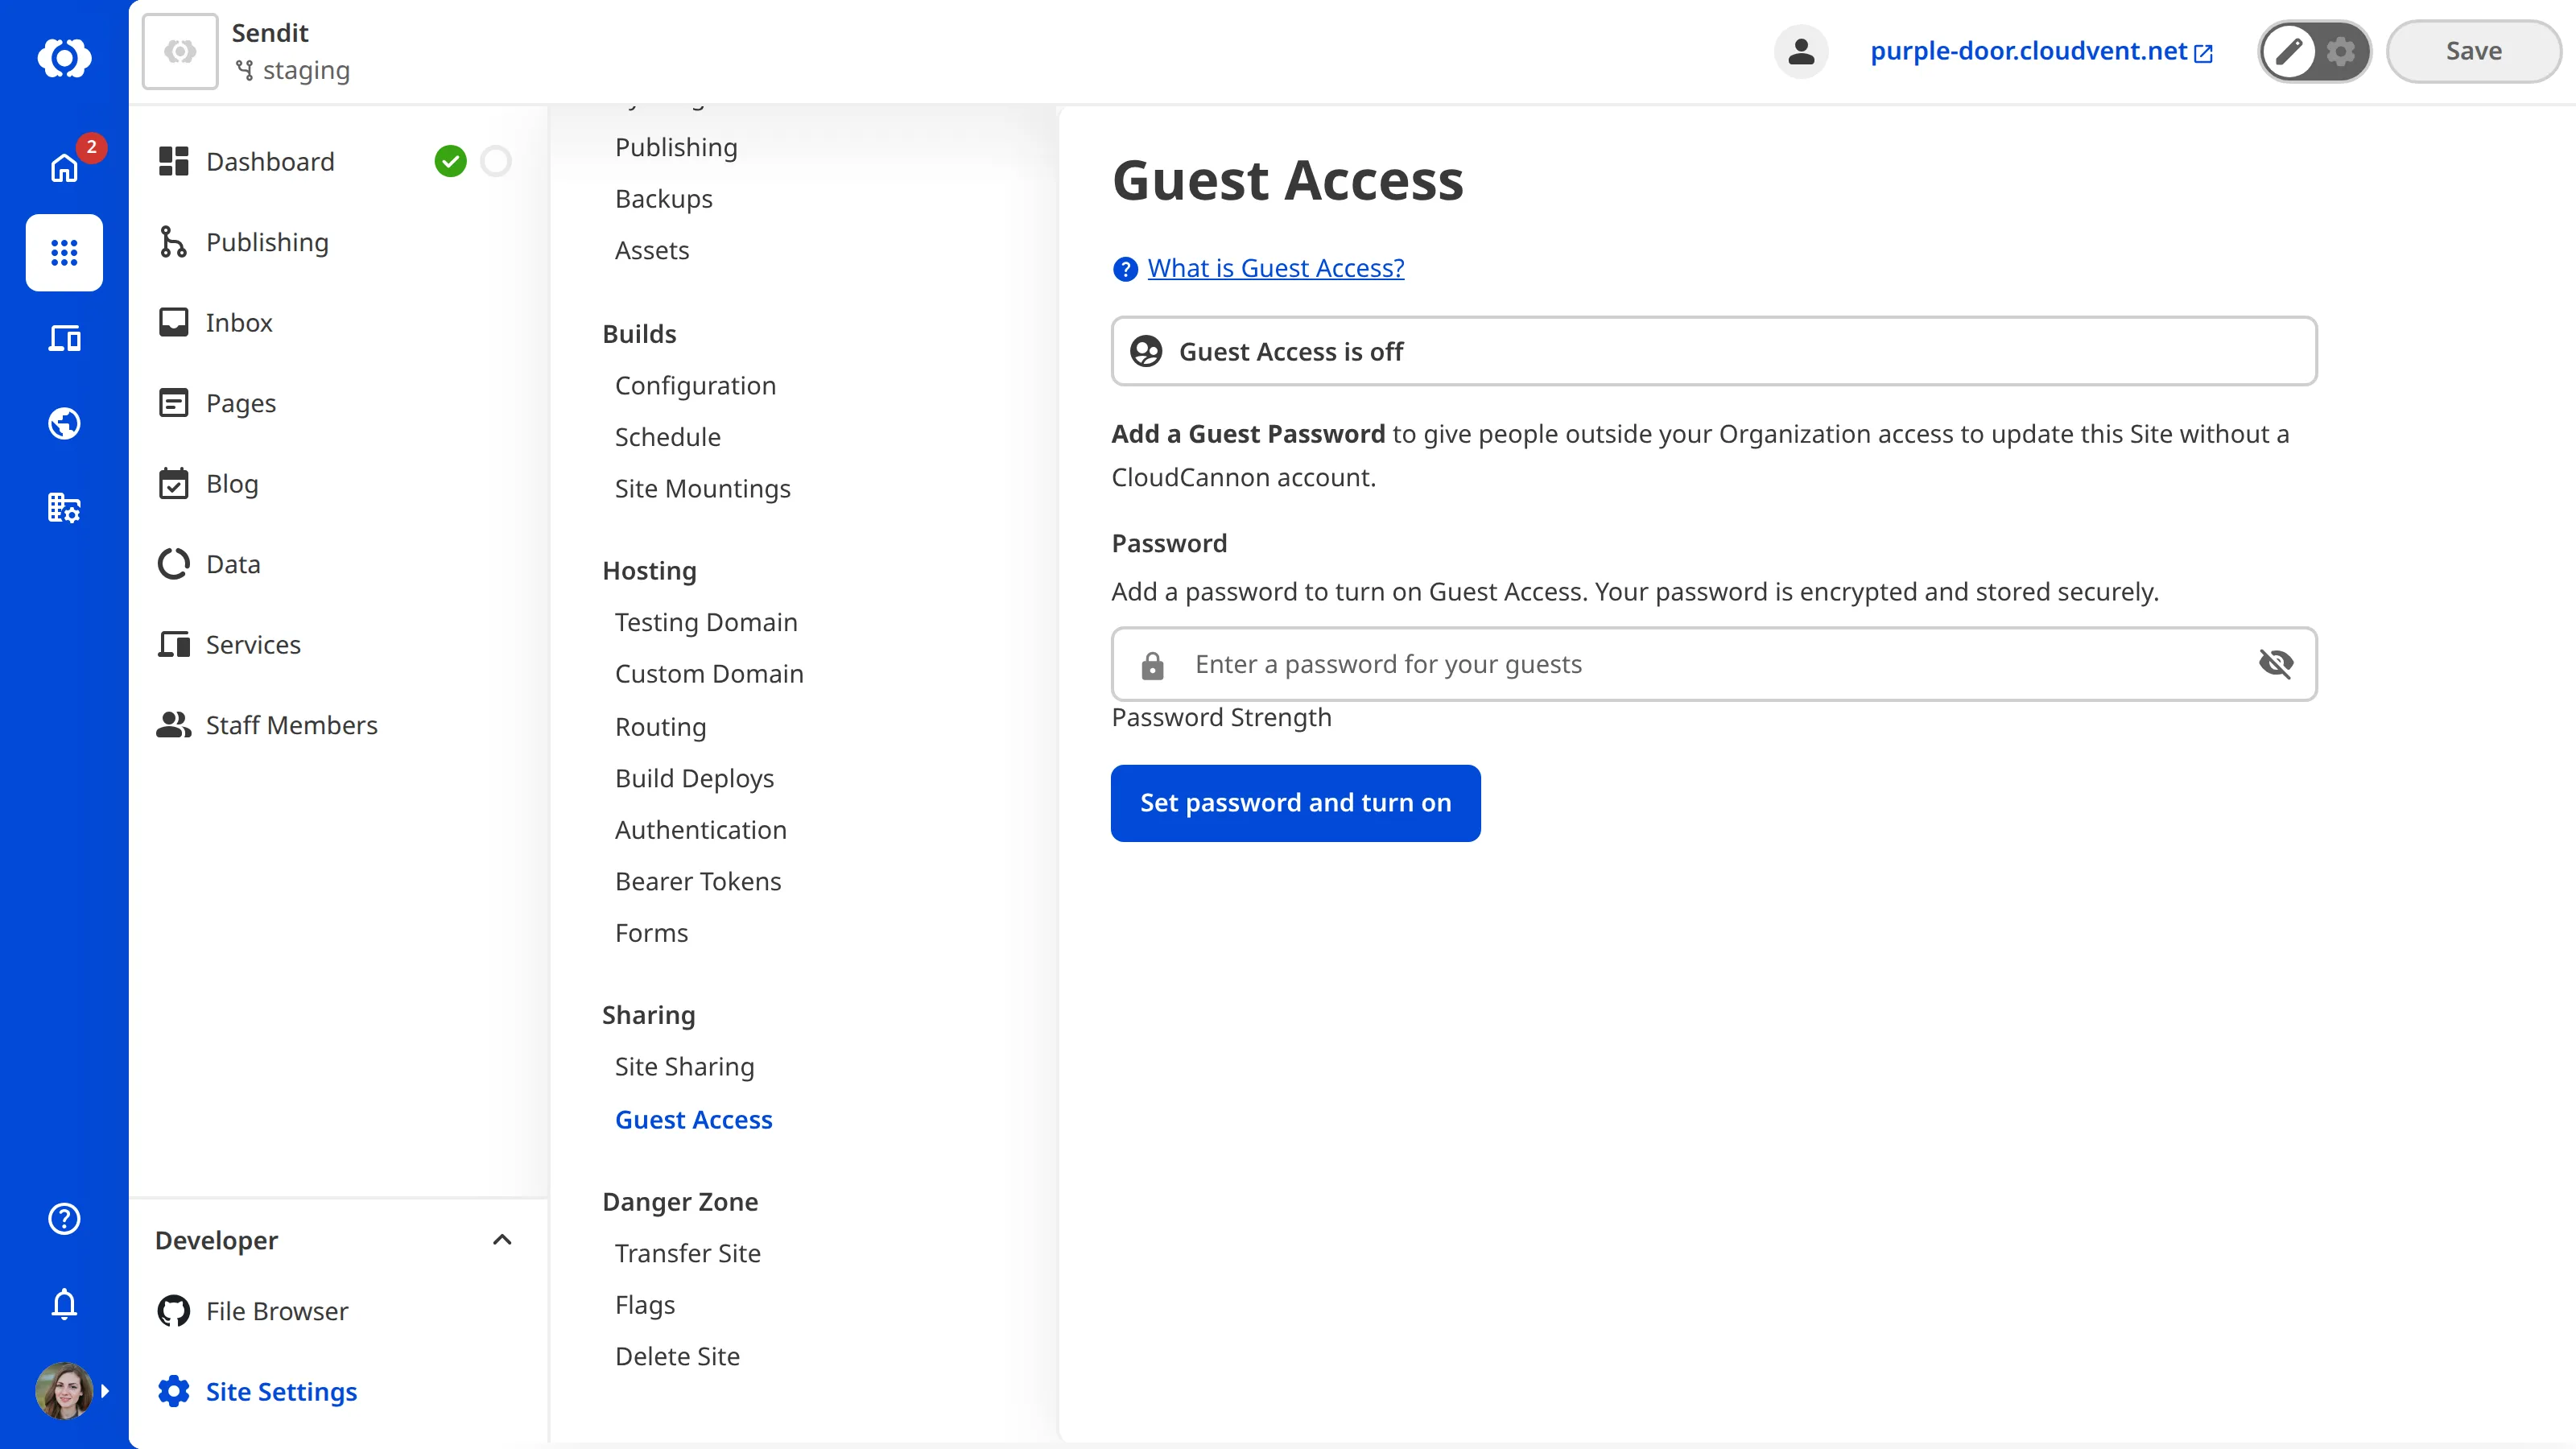2576x1449 pixels.
Task: Click the green sync status checkmark
Action: click(x=450, y=161)
